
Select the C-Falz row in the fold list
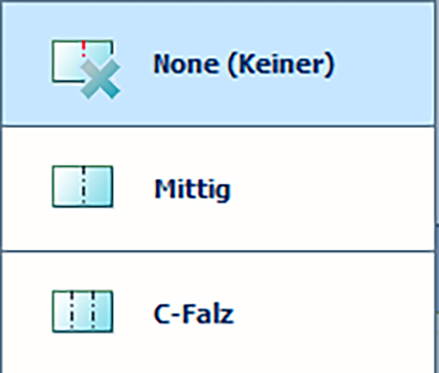[x=218, y=313]
